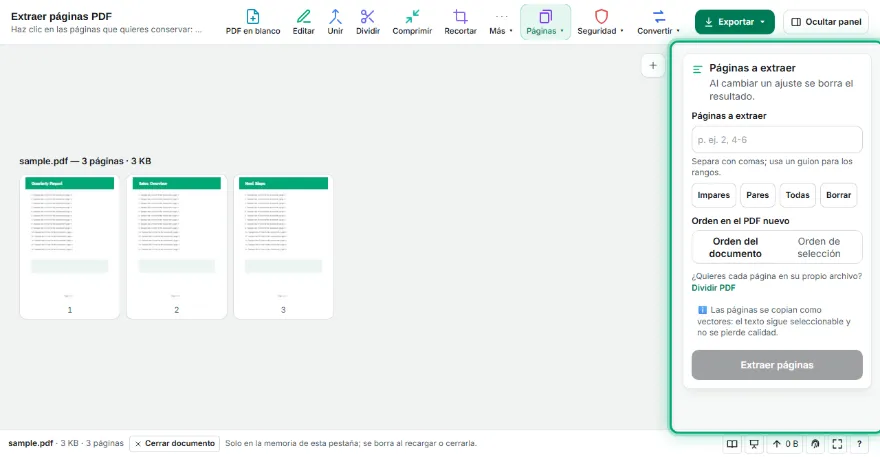Click Cerrar documento button
Viewport: 880px width, 457px height.
(x=175, y=444)
